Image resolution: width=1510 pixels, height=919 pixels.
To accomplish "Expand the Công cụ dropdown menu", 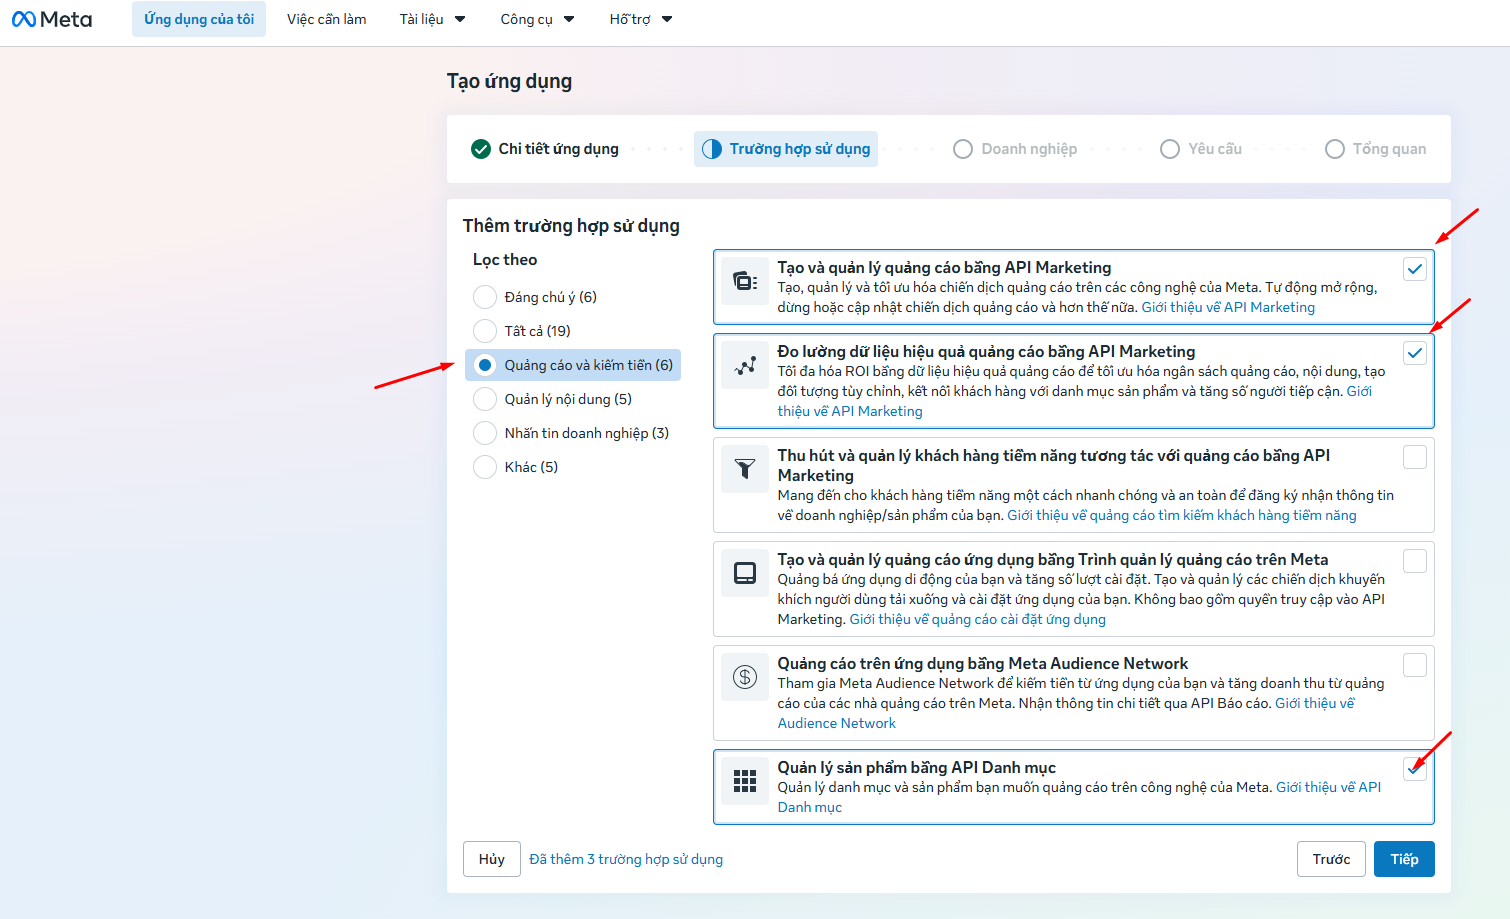I will [x=538, y=19].
